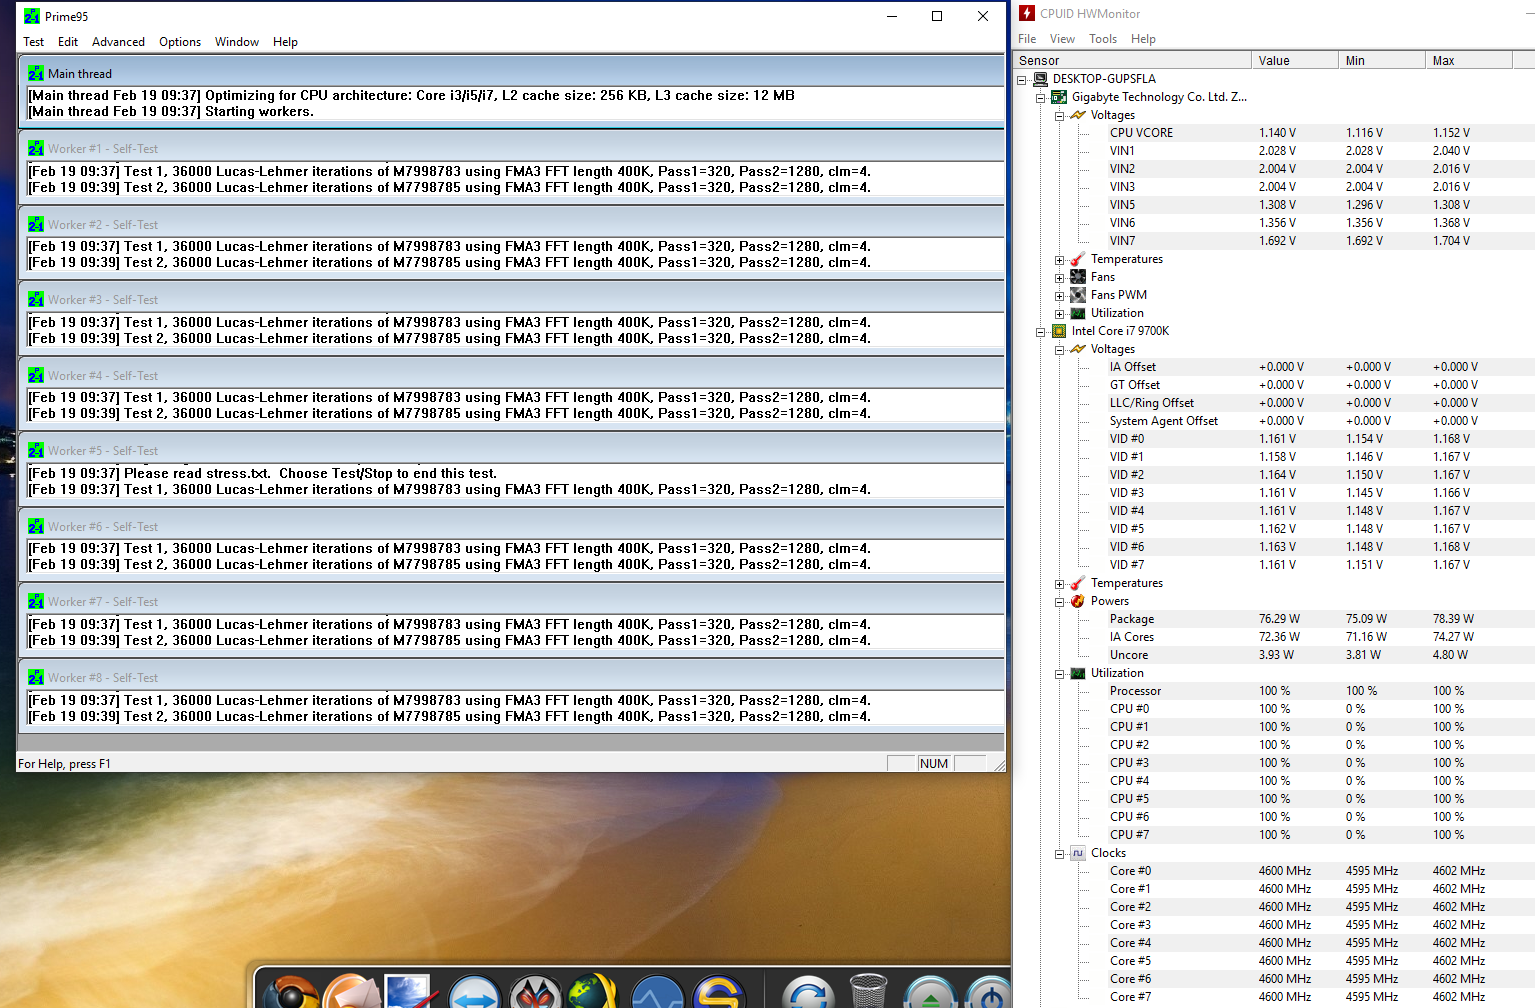Click the Value column header
The width and height of the screenshot is (1535, 1008).
coord(1294,61)
